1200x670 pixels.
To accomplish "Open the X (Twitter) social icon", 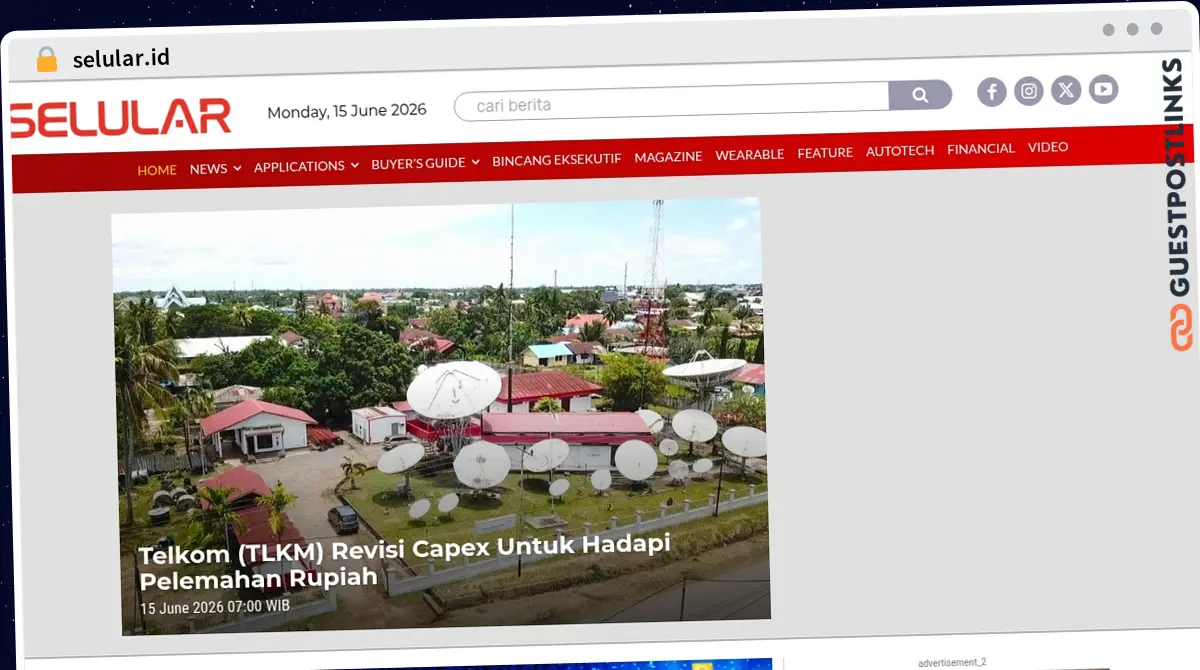I will point(1066,91).
